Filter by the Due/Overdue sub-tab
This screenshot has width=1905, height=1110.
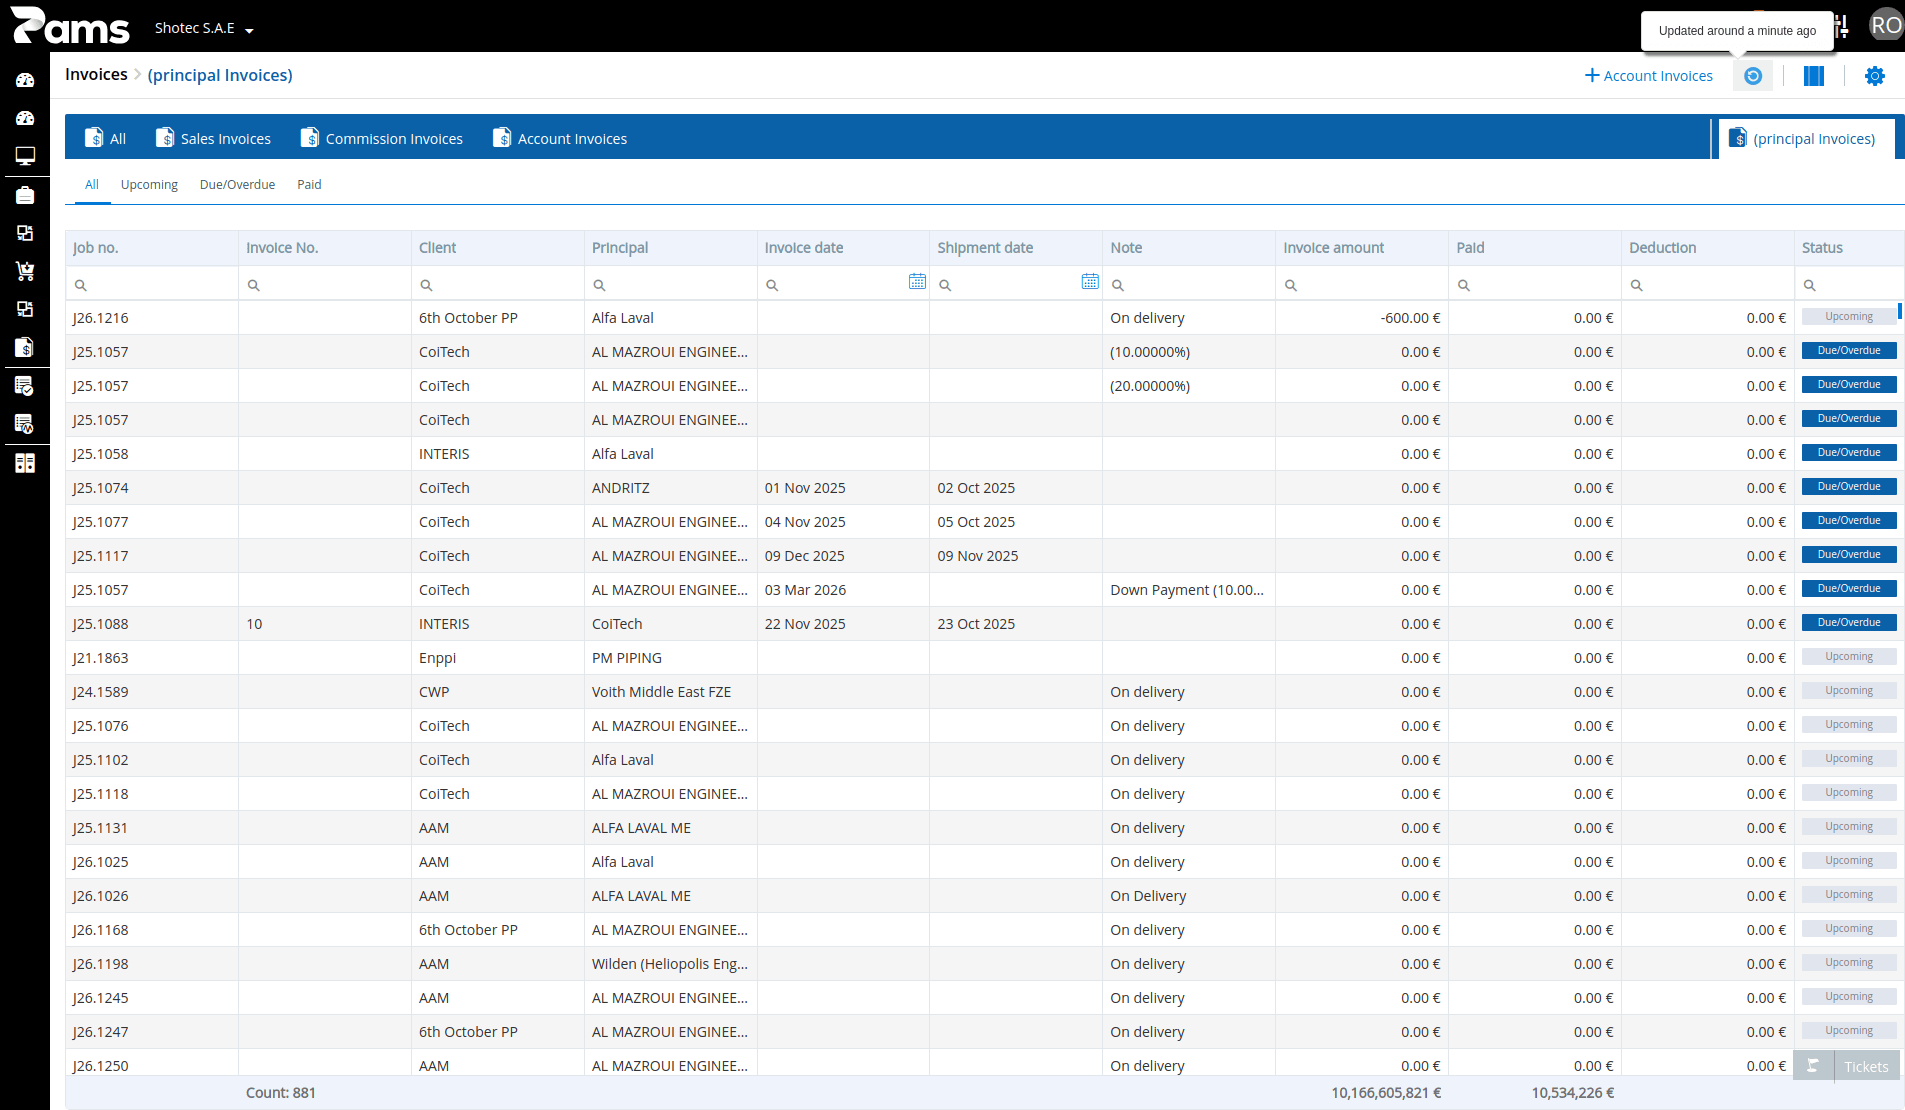[237, 185]
